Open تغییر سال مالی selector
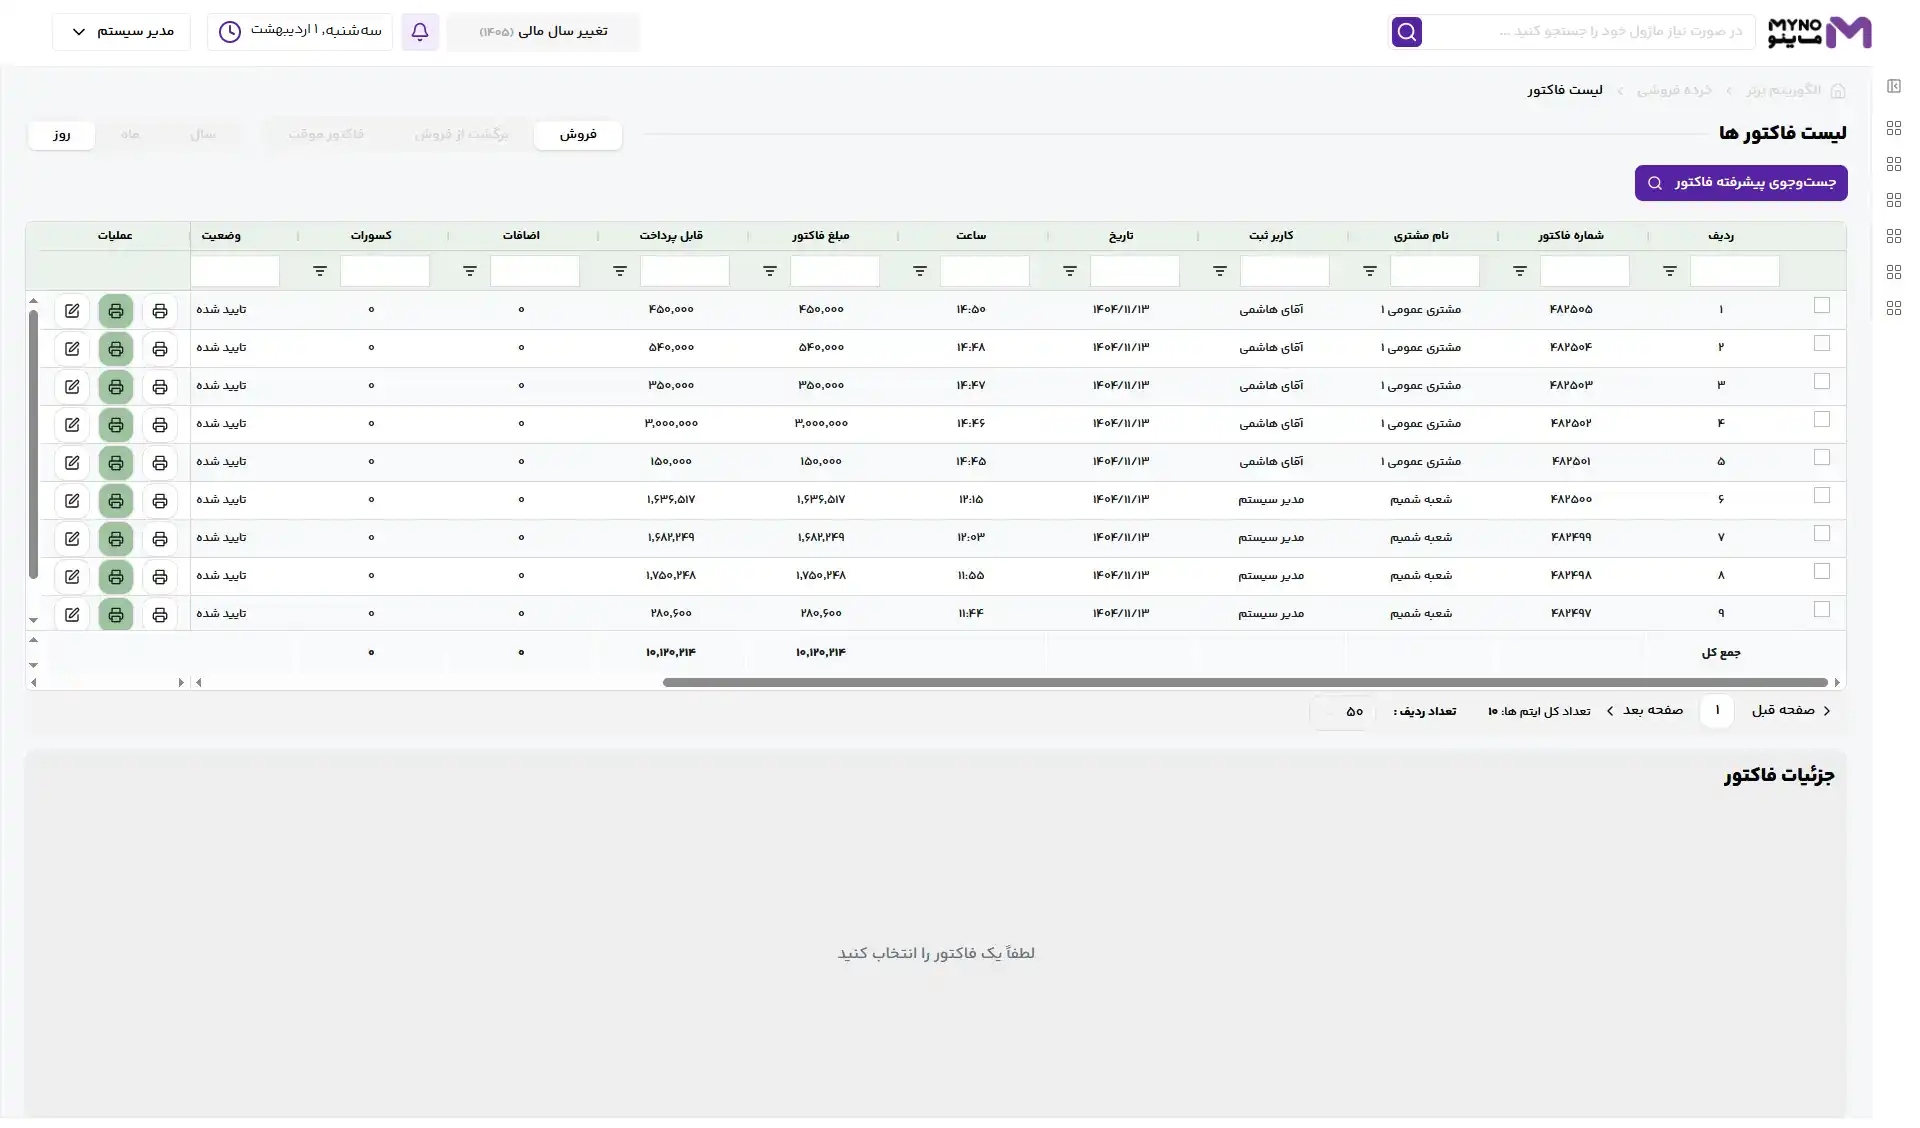 point(543,32)
